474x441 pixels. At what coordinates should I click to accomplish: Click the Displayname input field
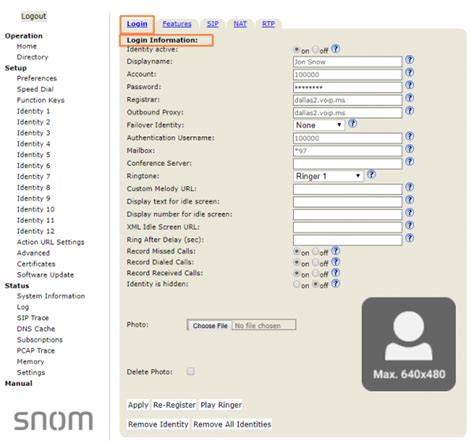coord(348,62)
